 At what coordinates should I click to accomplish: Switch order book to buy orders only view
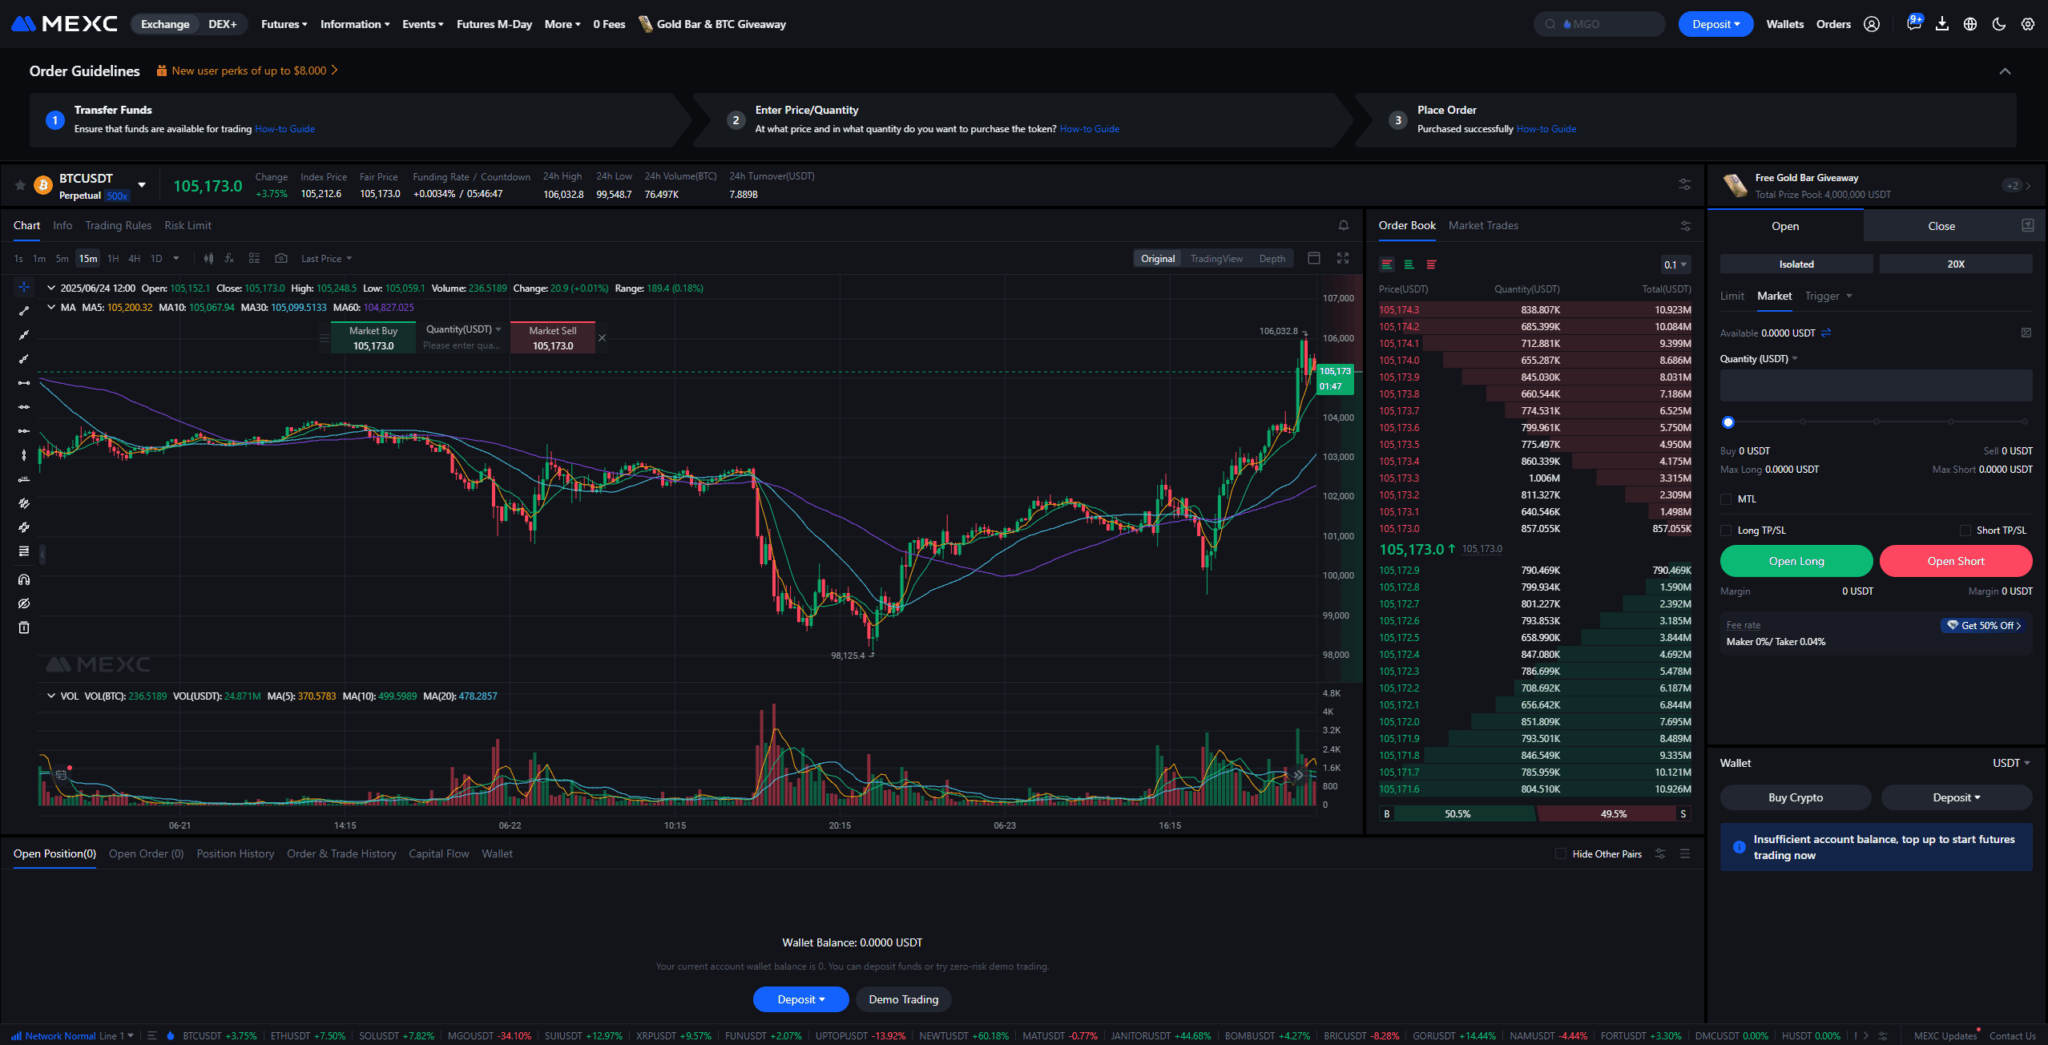point(1408,264)
